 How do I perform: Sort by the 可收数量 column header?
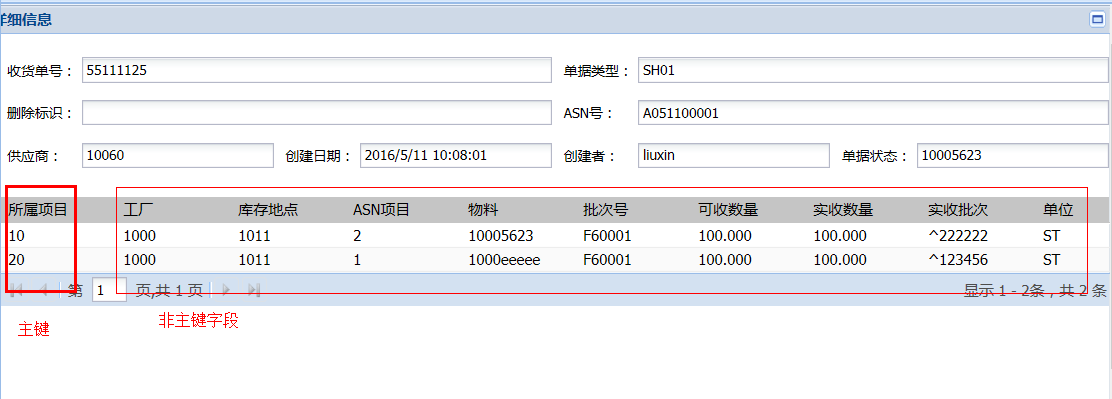(x=728, y=210)
